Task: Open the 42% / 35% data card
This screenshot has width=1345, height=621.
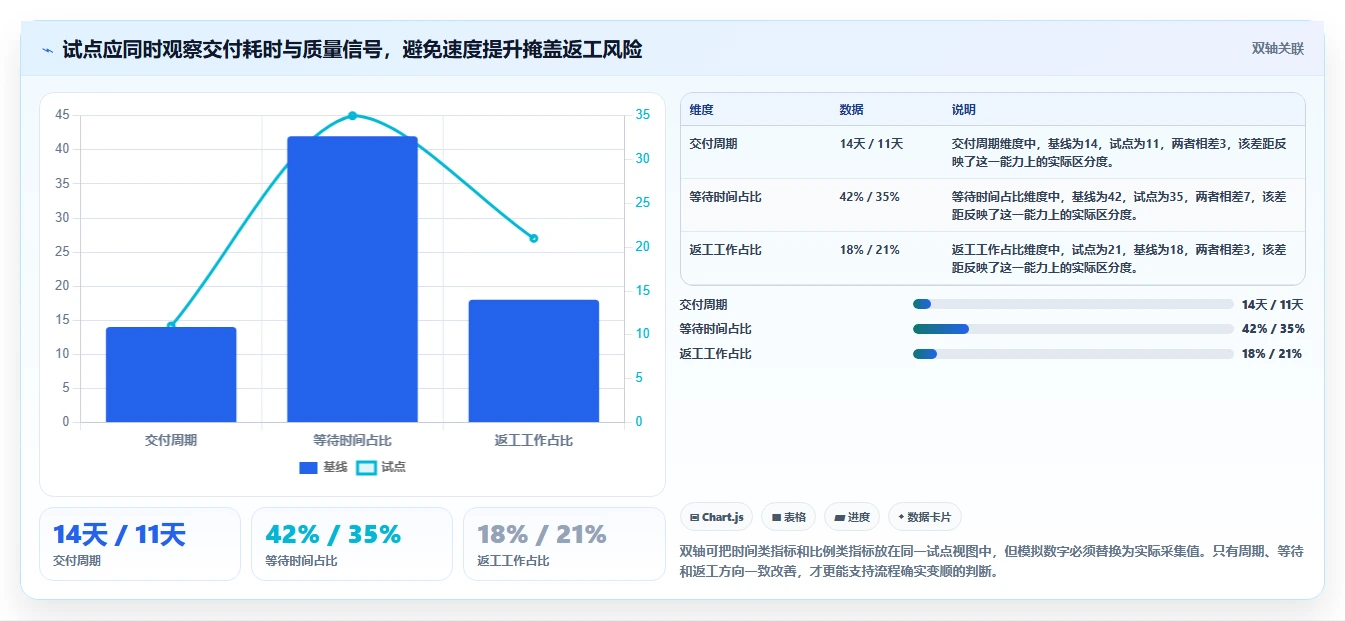Action: 352,544
